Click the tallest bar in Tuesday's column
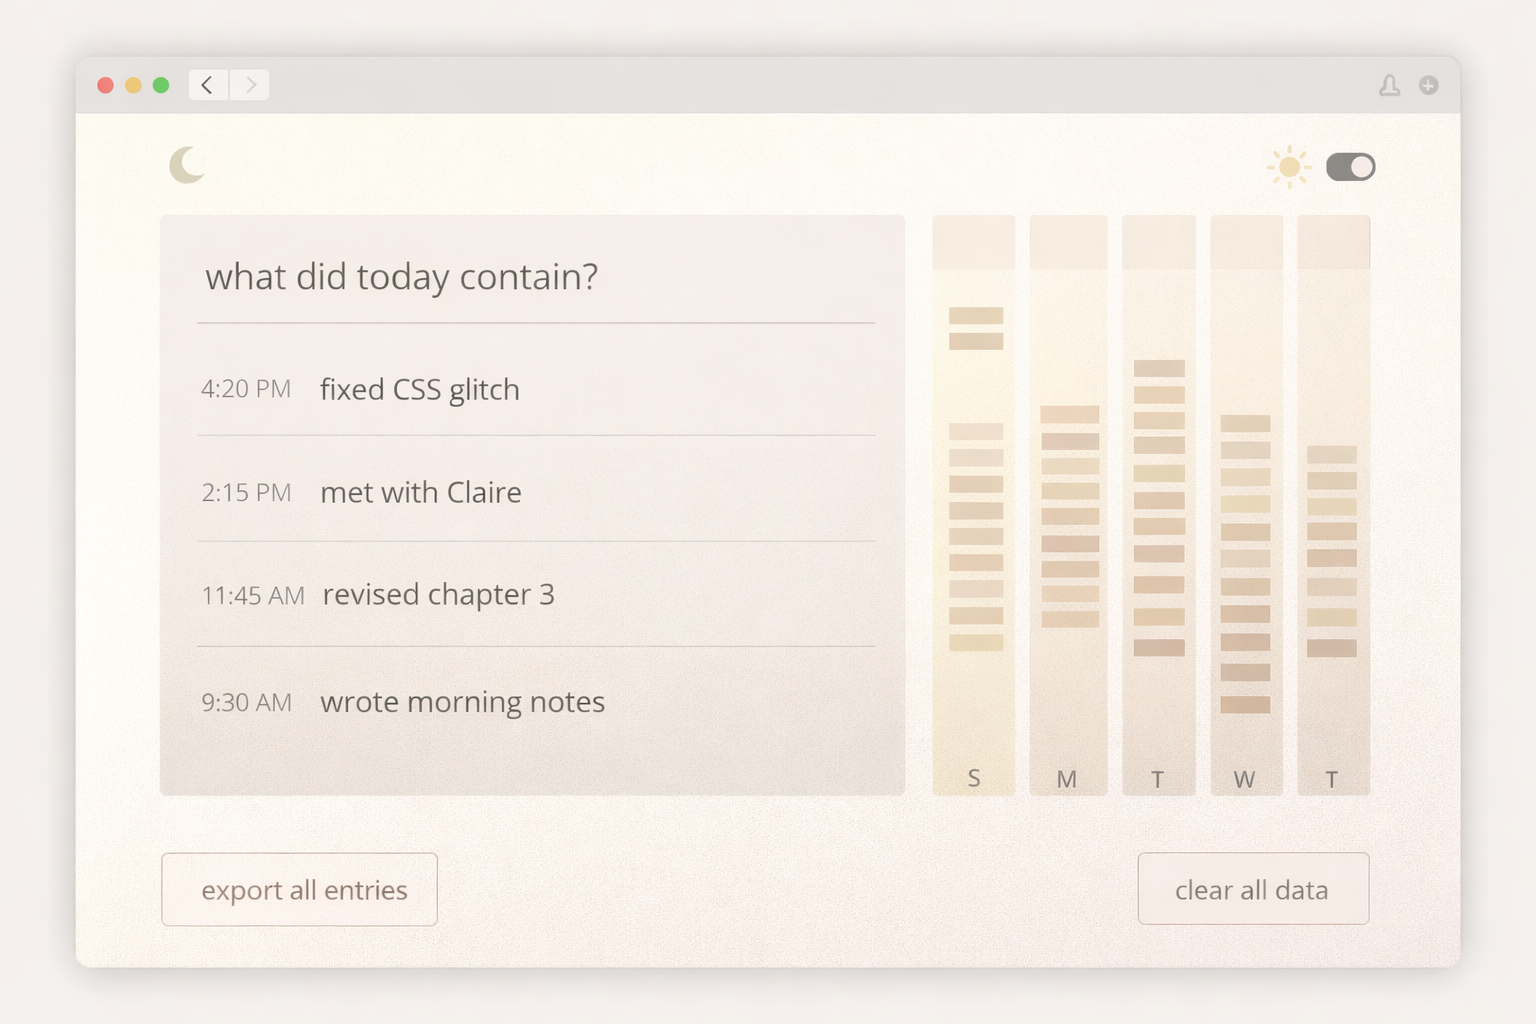The image size is (1536, 1024). pos(1158,367)
